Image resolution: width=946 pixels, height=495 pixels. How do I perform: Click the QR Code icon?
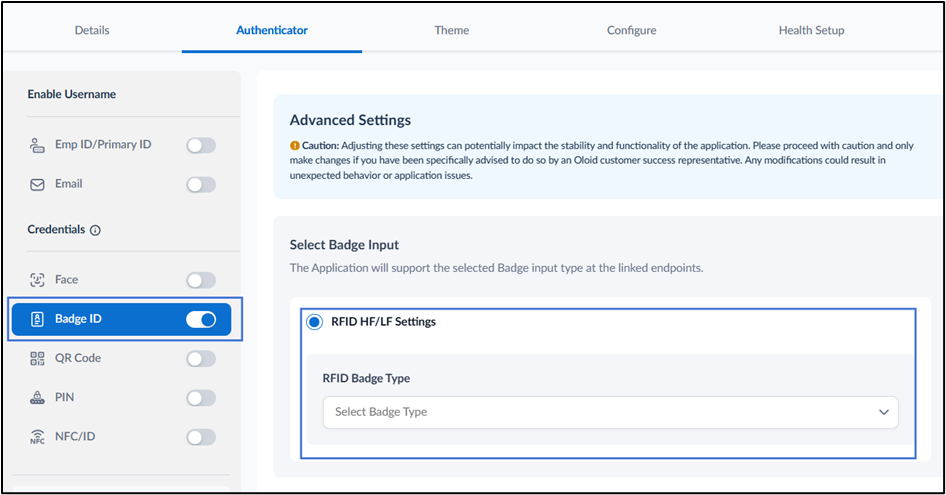pos(37,359)
